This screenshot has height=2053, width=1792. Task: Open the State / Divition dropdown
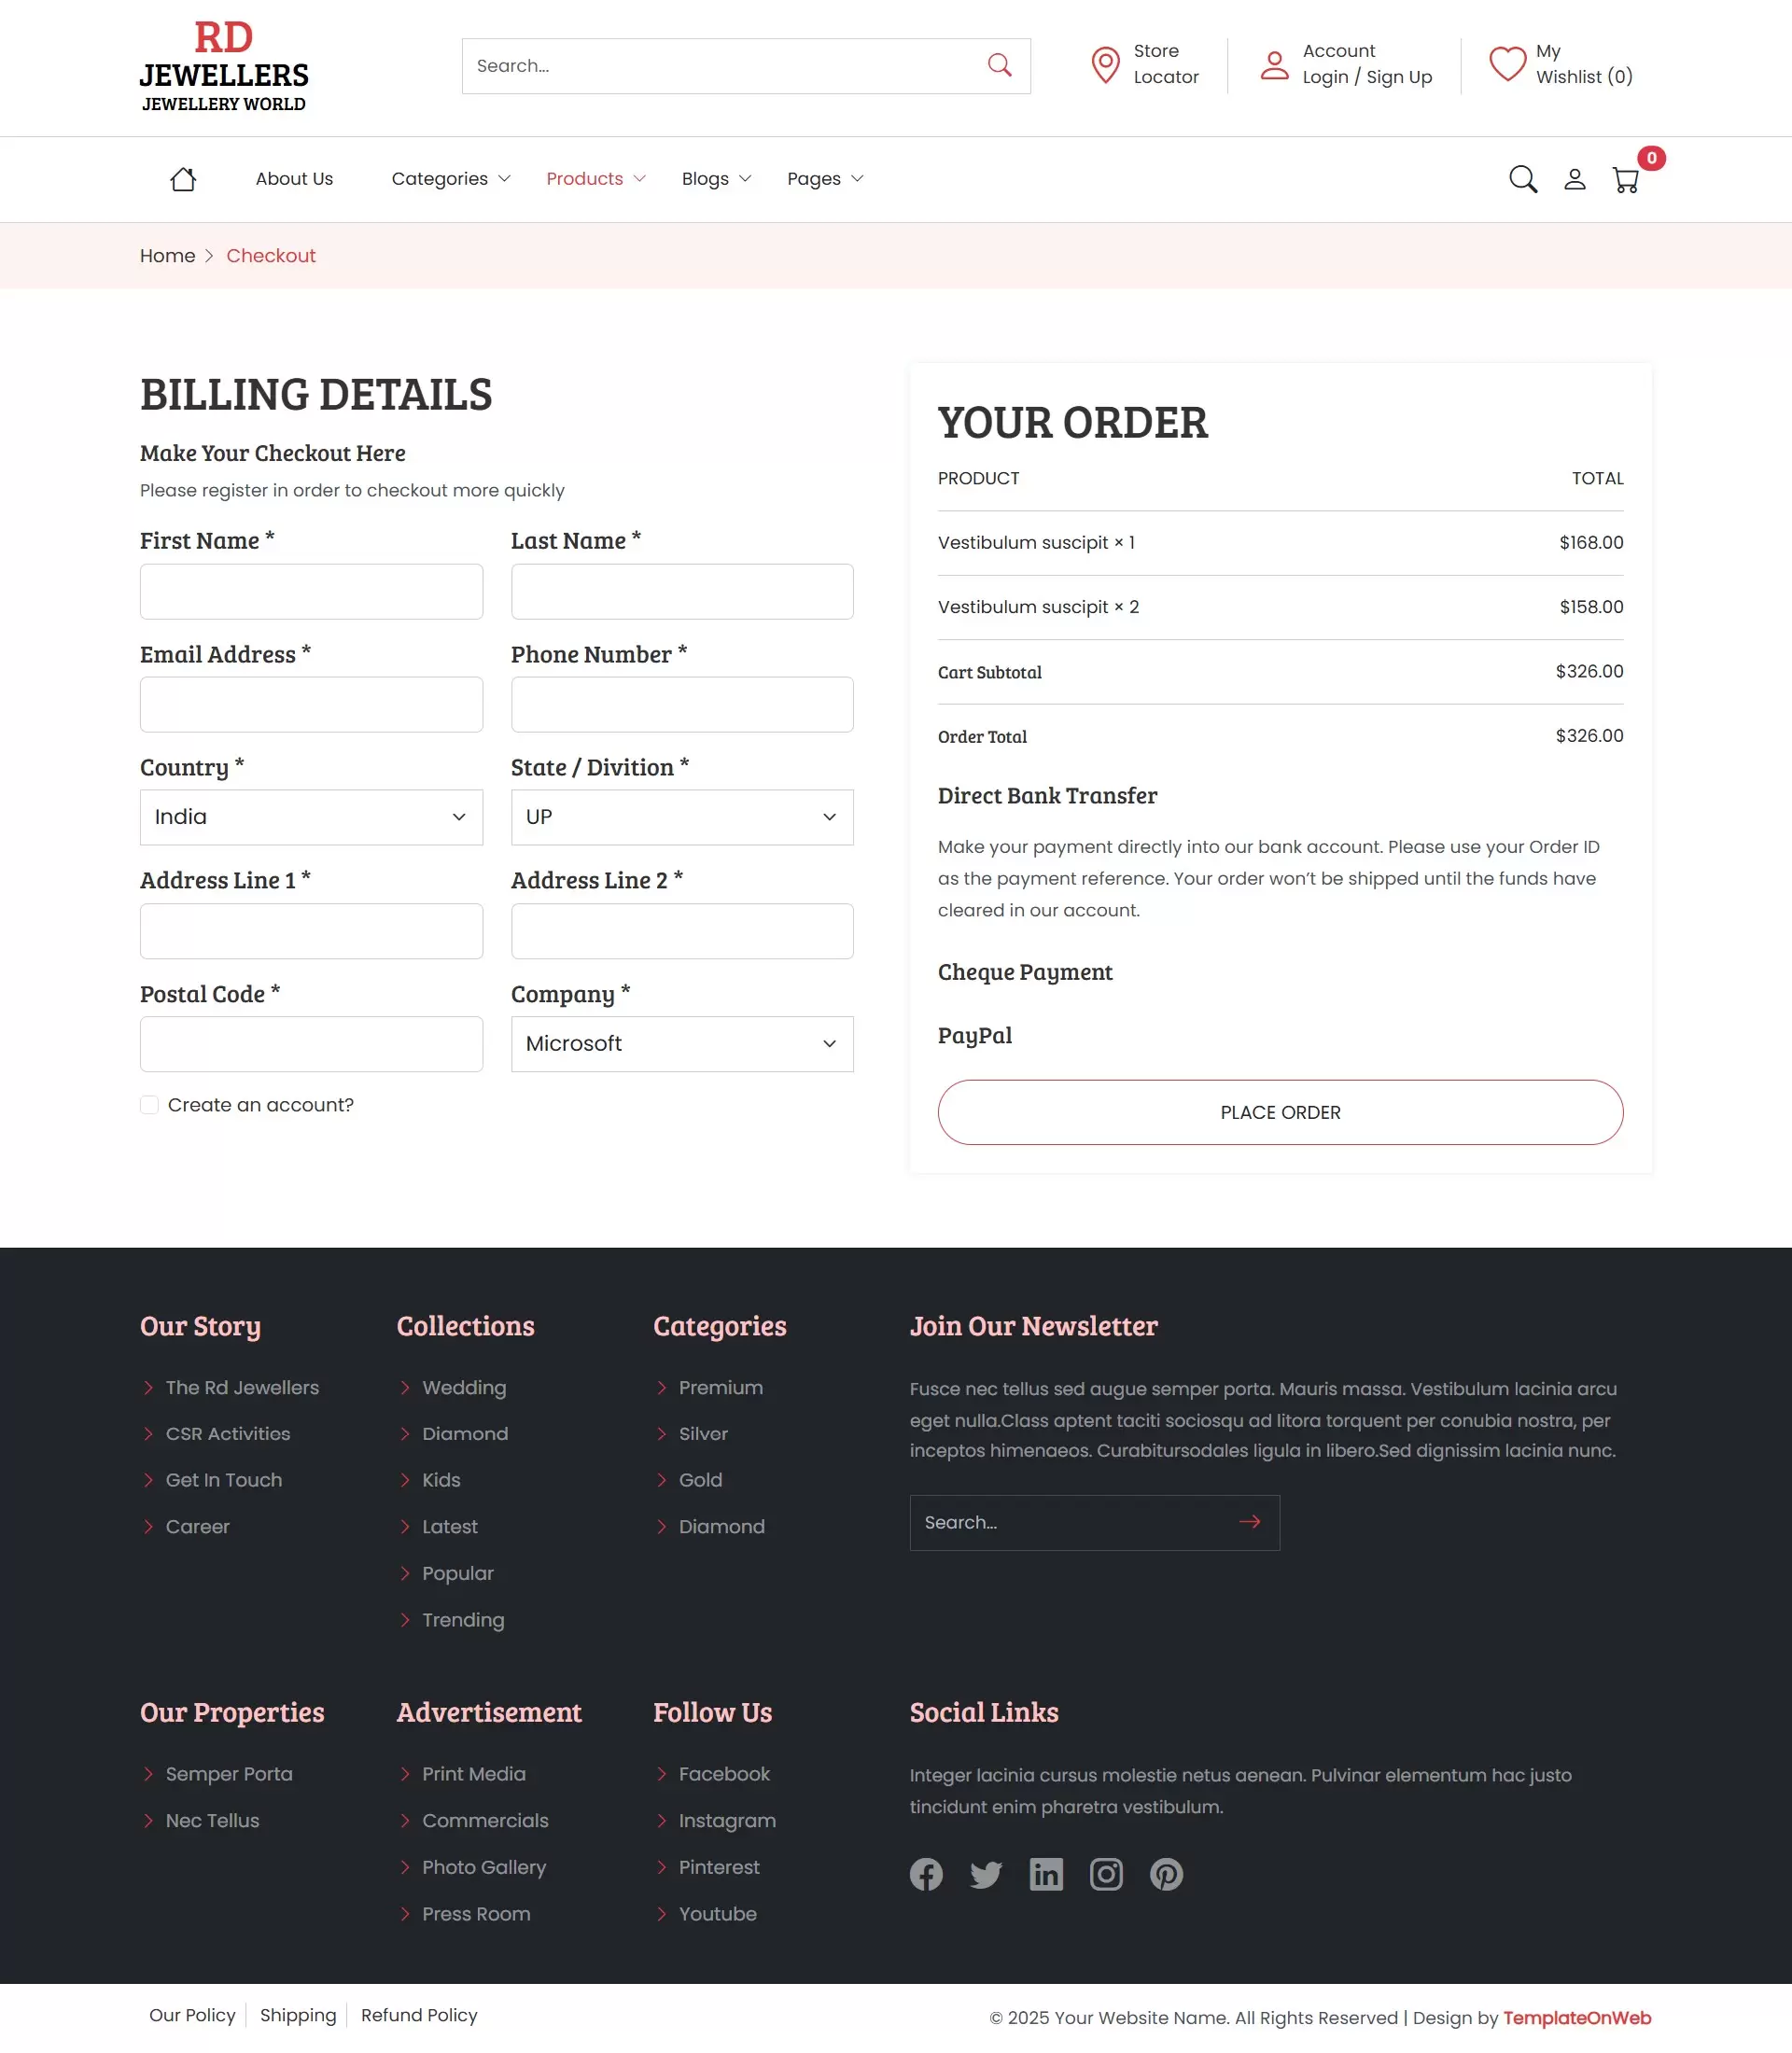681,817
